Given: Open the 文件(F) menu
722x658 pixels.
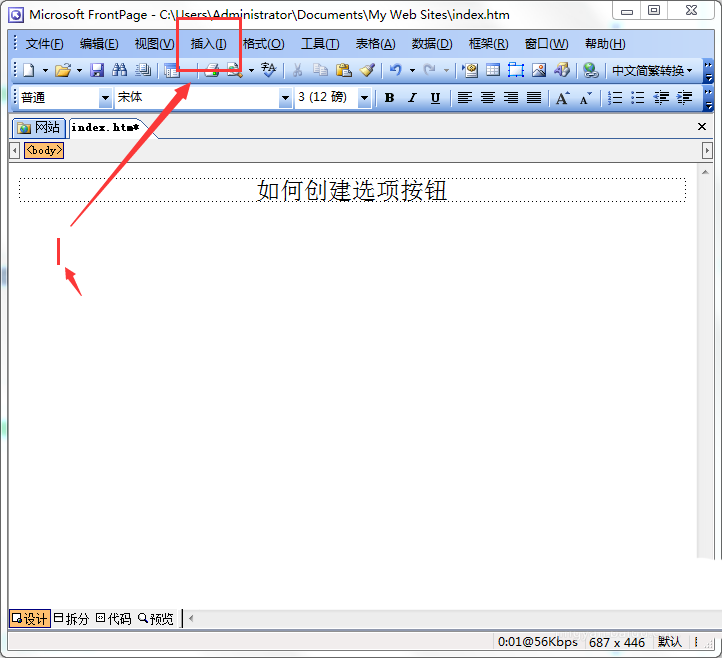Looking at the screenshot, I should (44, 44).
